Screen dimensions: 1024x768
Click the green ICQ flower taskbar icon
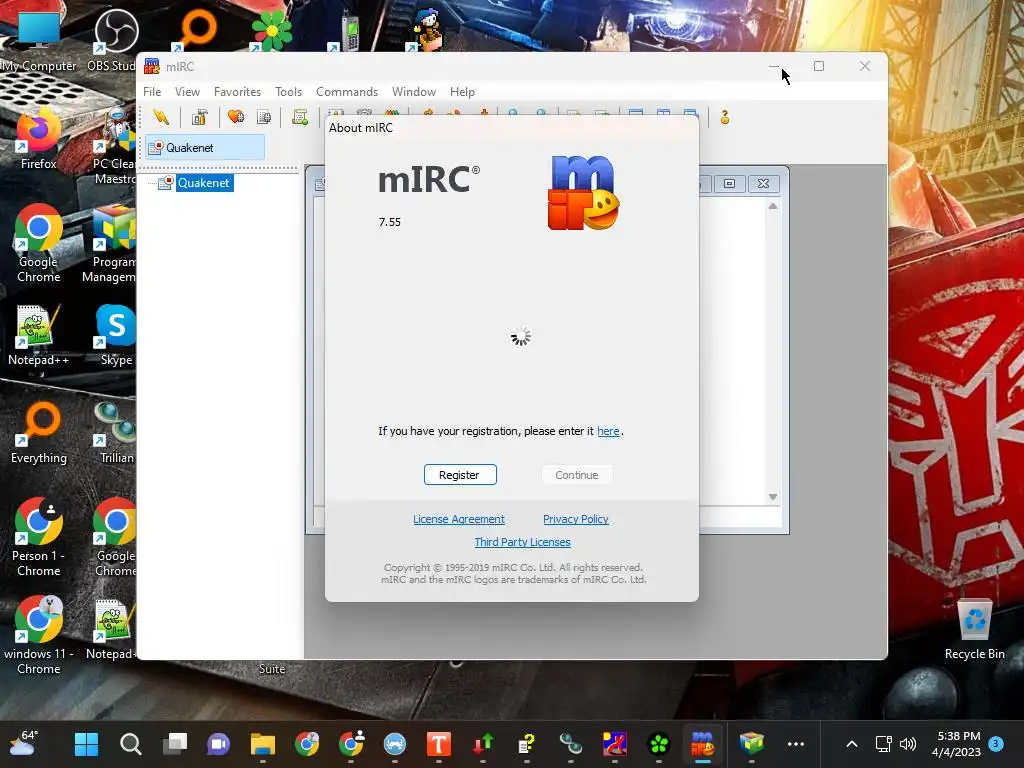click(x=659, y=744)
